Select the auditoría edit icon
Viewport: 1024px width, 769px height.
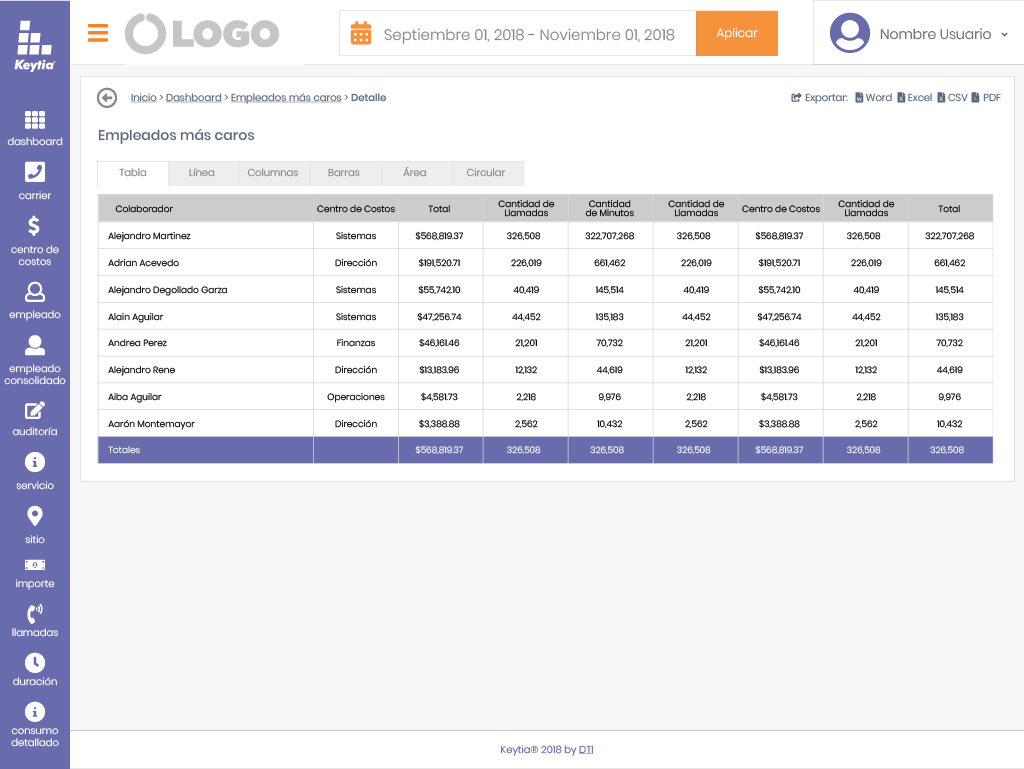pyautogui.click(x=35, y=411)
